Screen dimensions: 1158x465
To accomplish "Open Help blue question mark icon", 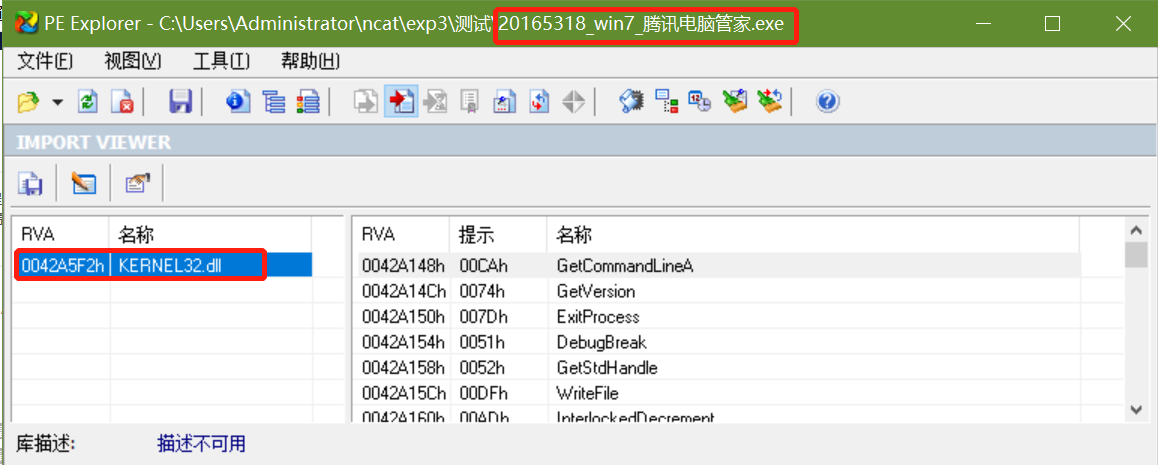I will click(828, 102).
